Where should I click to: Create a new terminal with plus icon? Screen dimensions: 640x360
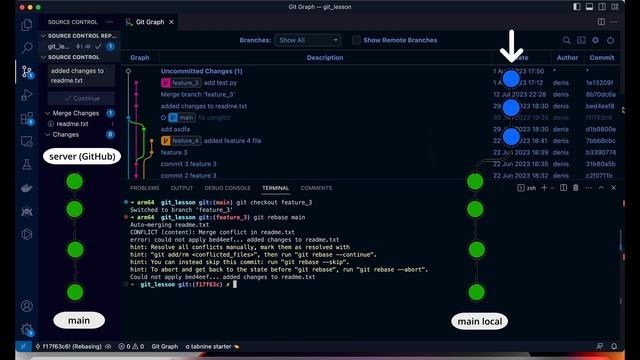[x=544, y=188]
